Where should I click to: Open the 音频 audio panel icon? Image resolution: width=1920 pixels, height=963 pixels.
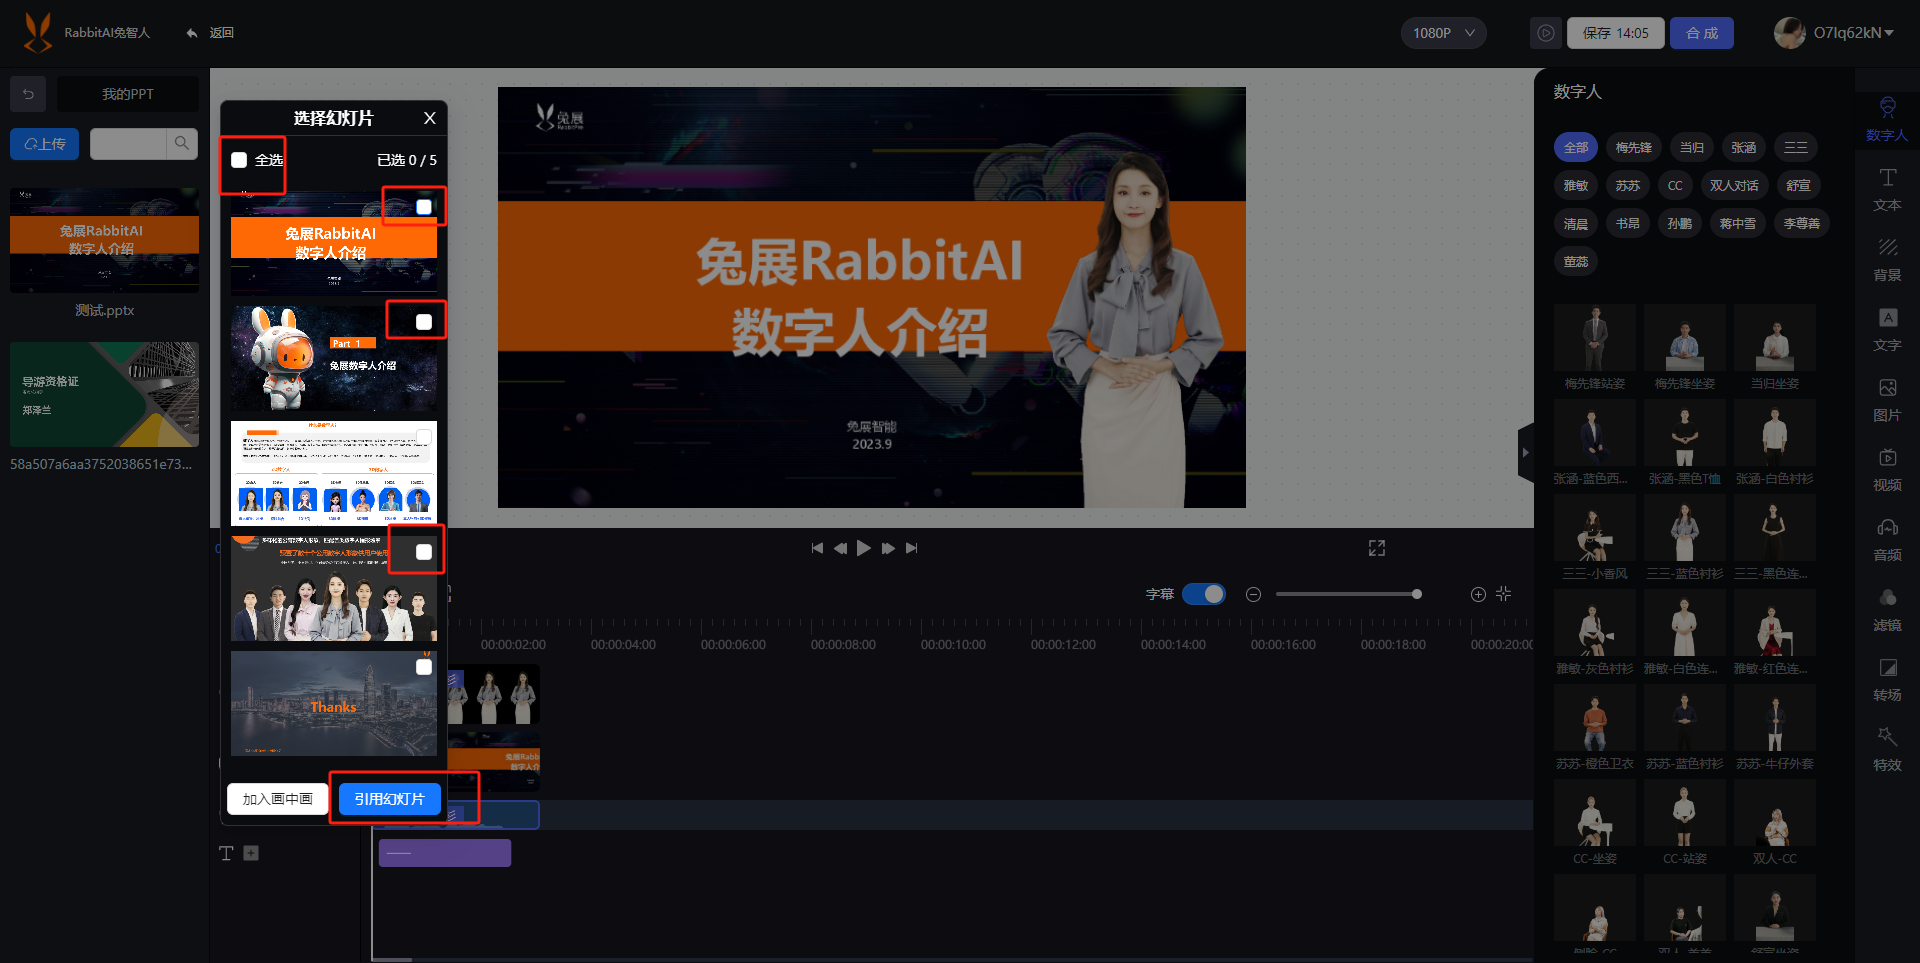1887,528
